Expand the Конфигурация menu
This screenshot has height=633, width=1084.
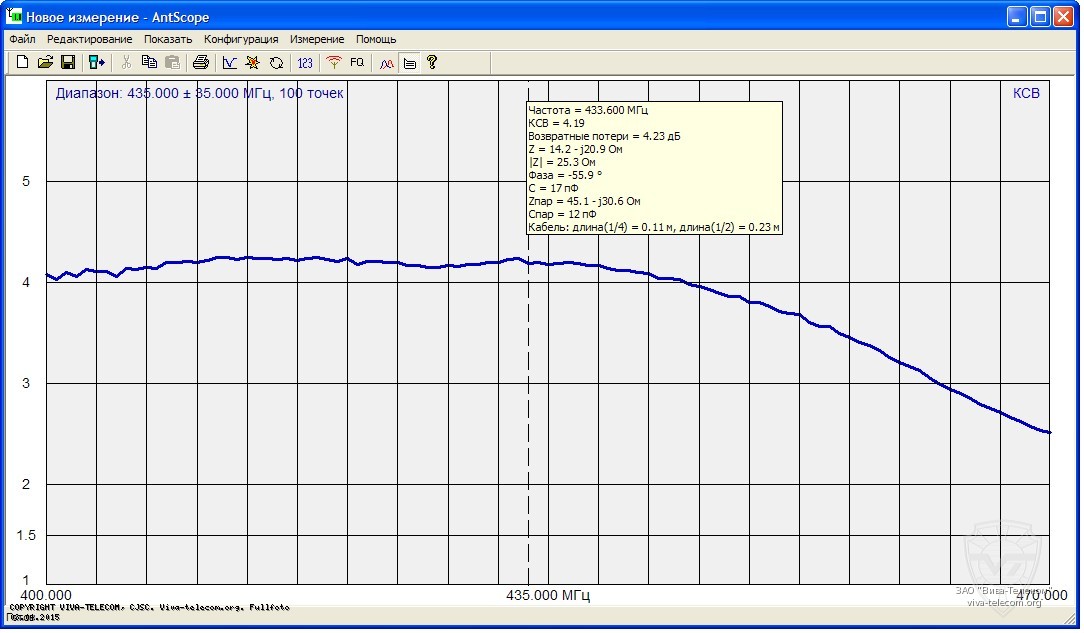click(x=241, y=39)
